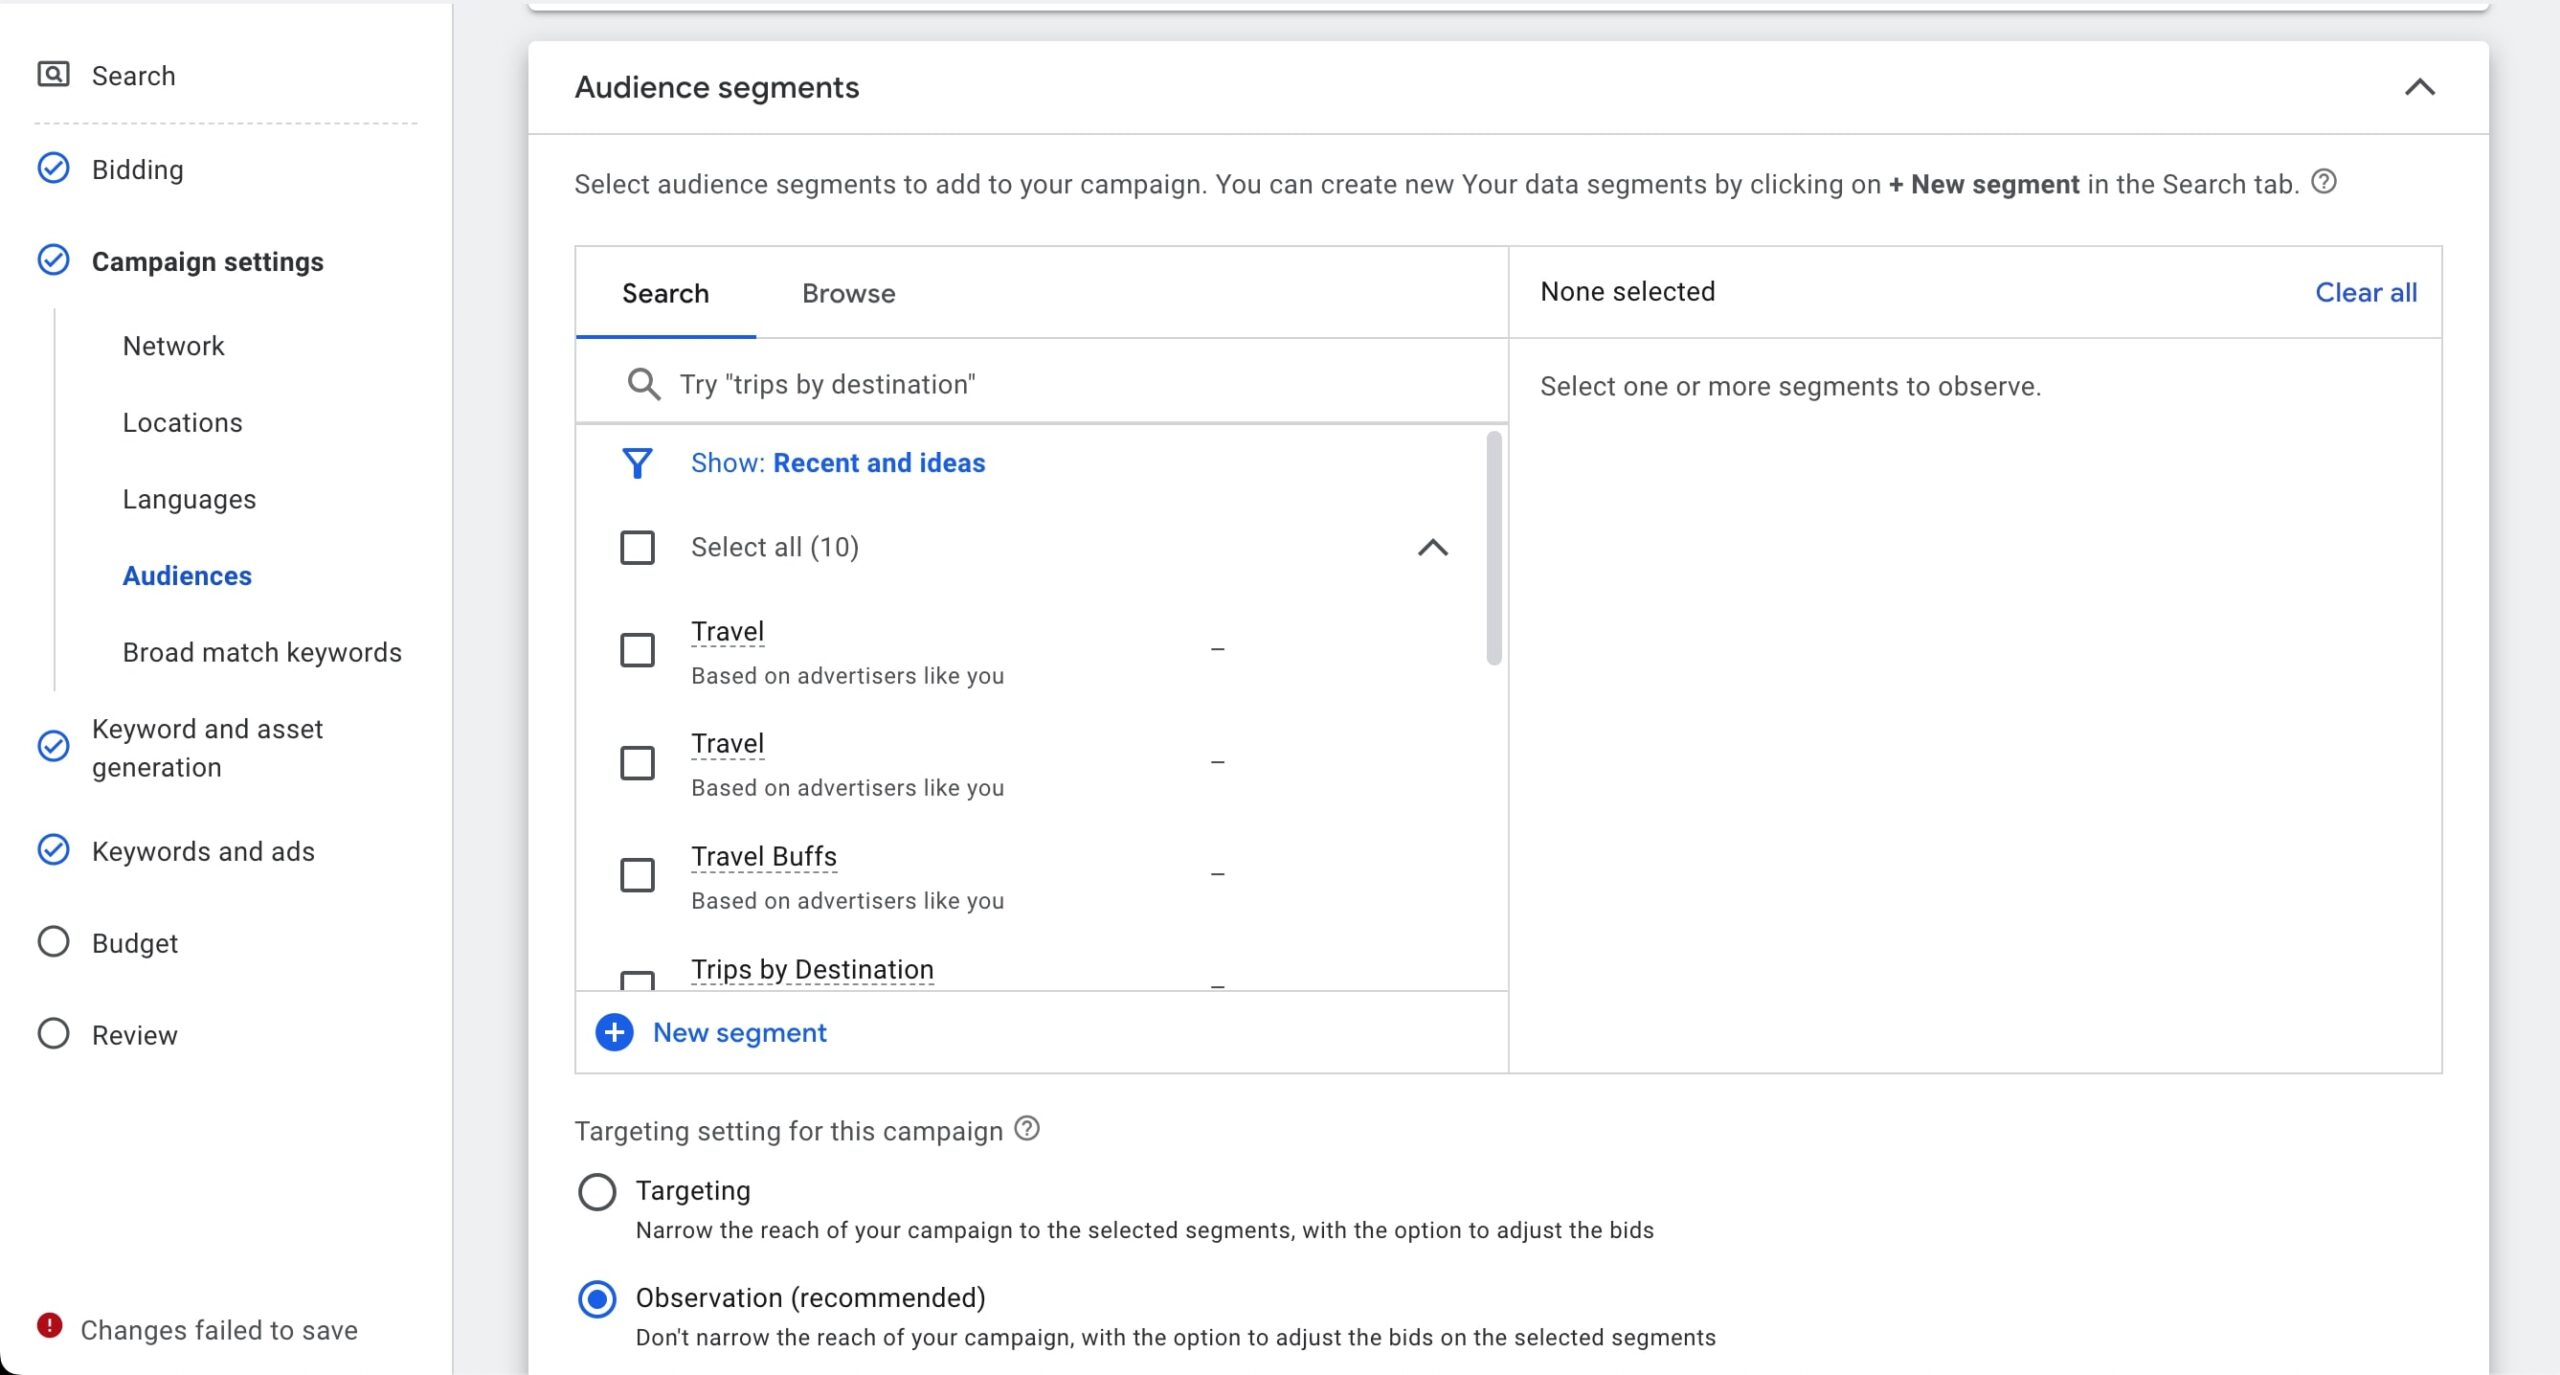Click the funnel filter icon beside Show options
Image resolution: width=2560 pixels, height=1375 pixels.
click(x=637, y=463)
